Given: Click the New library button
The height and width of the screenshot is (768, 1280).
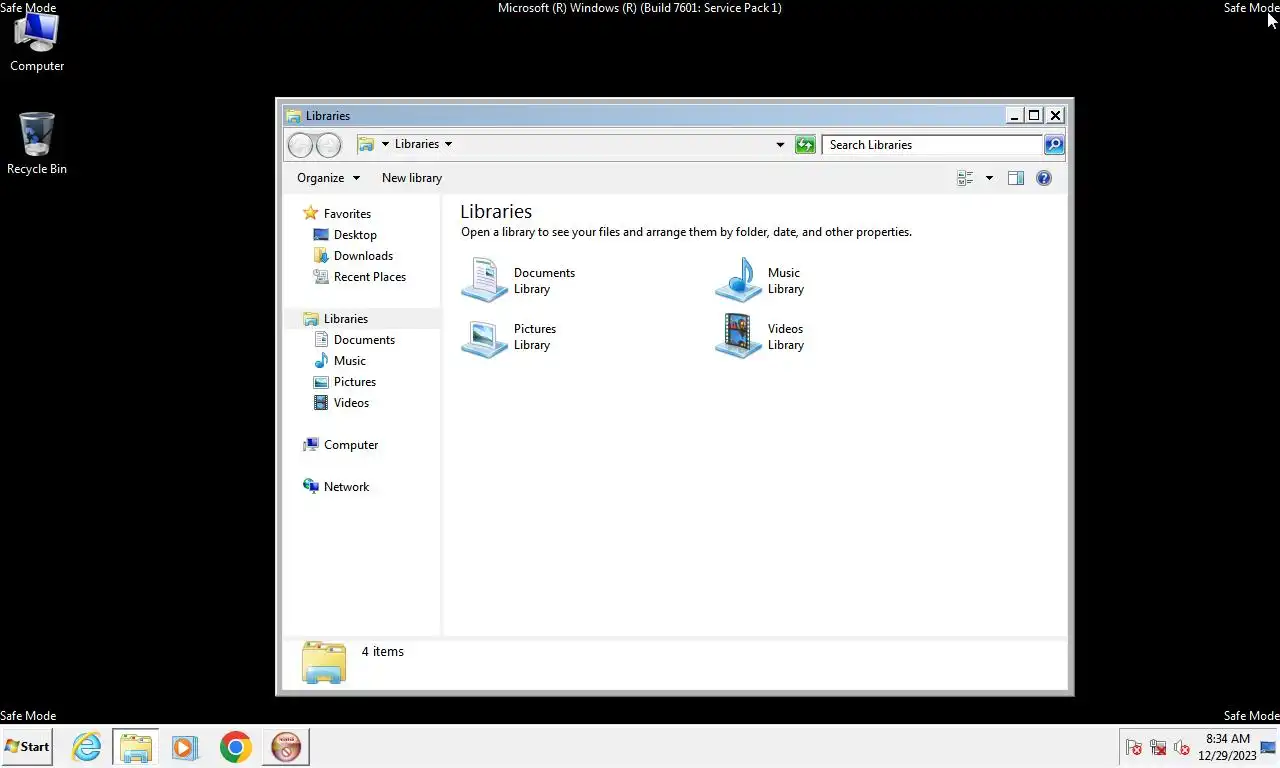Looking at the screenshot, I should [412, 178].
